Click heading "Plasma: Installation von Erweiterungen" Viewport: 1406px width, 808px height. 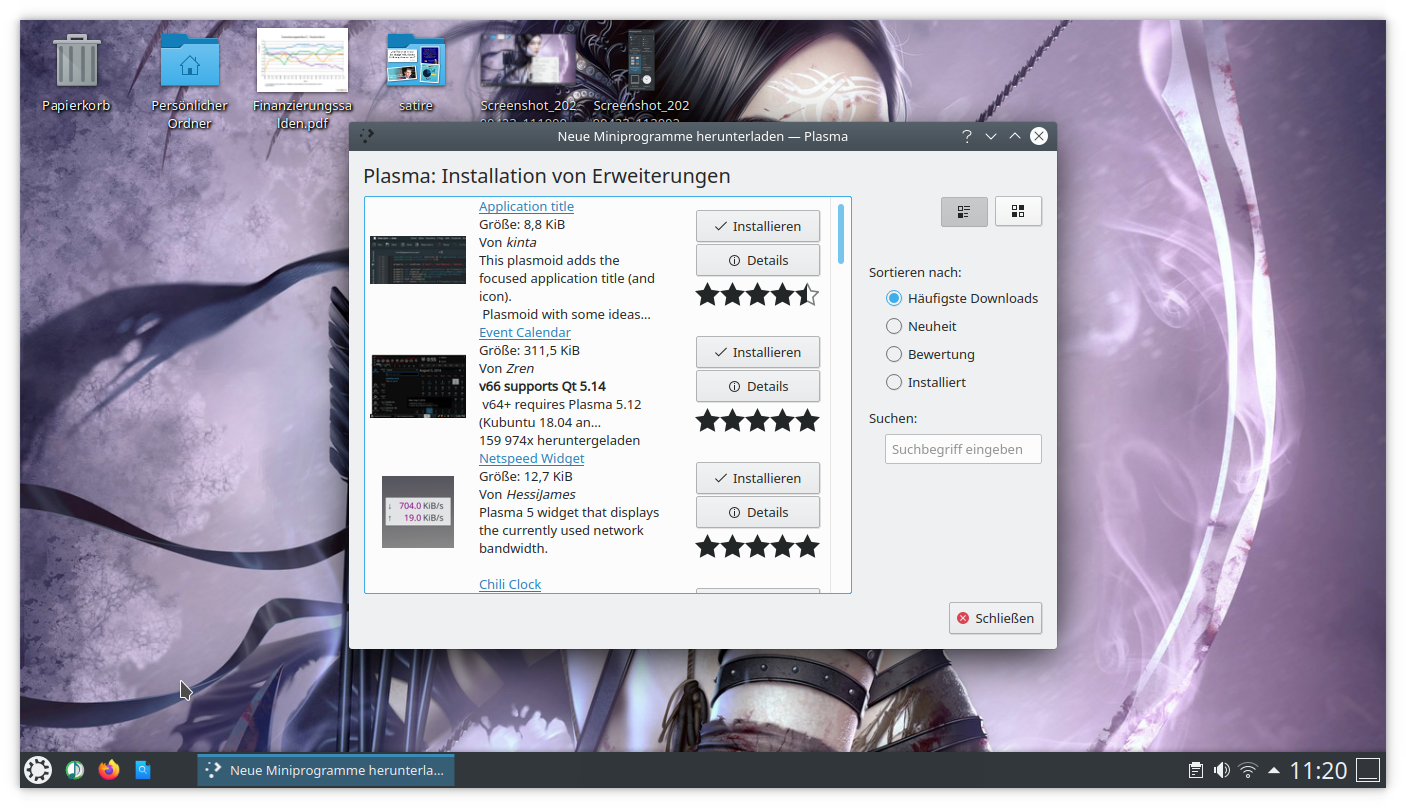click(x=547, y=176)
